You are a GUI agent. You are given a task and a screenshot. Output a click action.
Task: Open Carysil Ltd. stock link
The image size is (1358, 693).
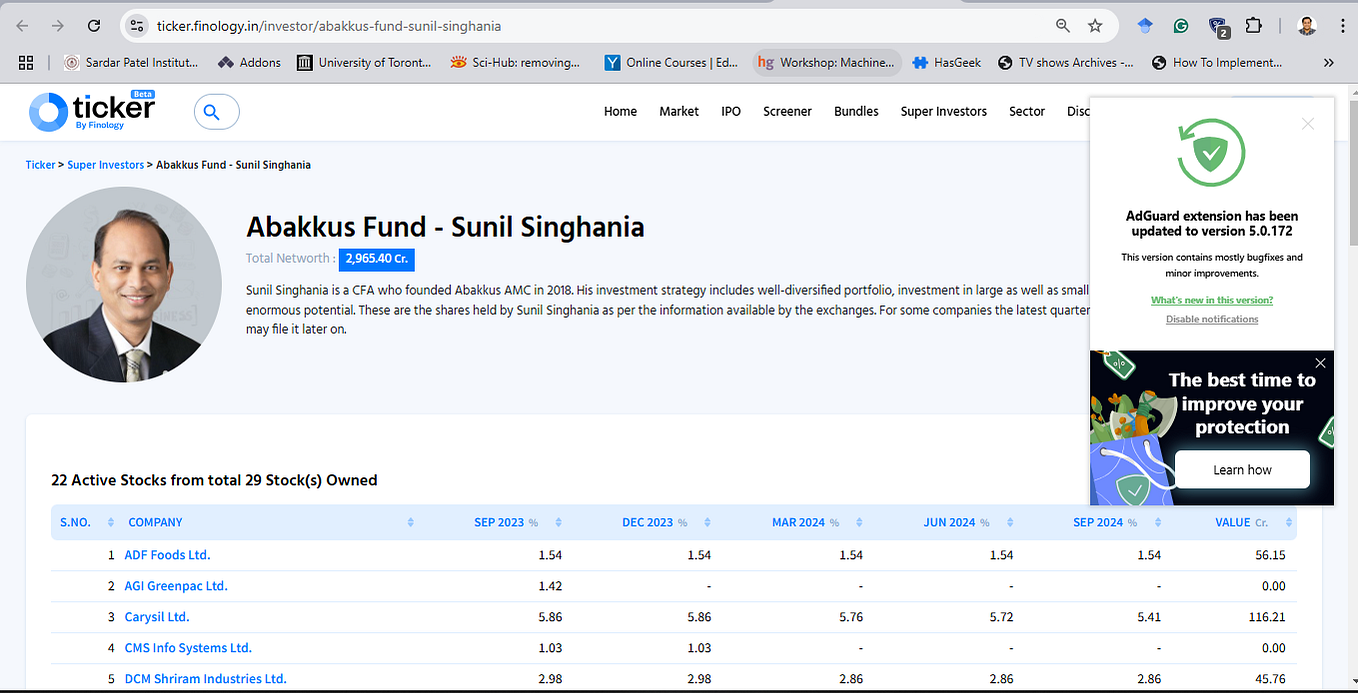click(x=157, y=617)
